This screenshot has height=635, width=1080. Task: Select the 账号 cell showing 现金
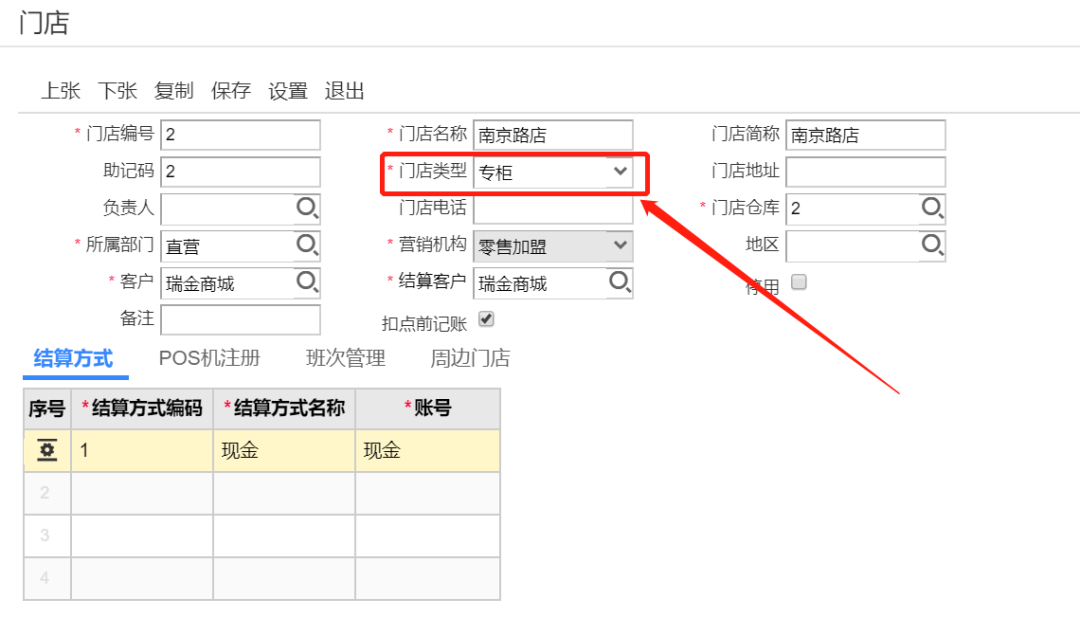pos(428,450)
